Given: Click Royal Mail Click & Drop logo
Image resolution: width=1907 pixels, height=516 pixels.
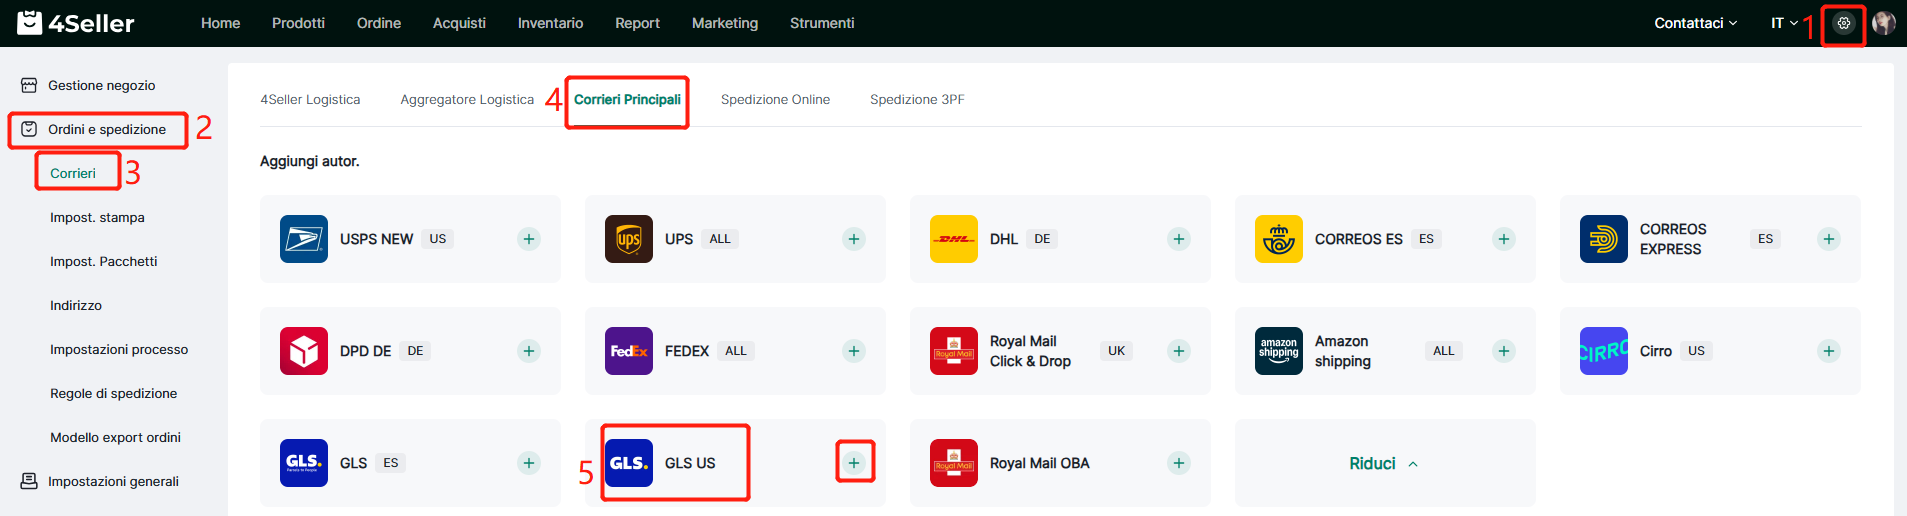Looking at the screenshot, I should point(954,351).
